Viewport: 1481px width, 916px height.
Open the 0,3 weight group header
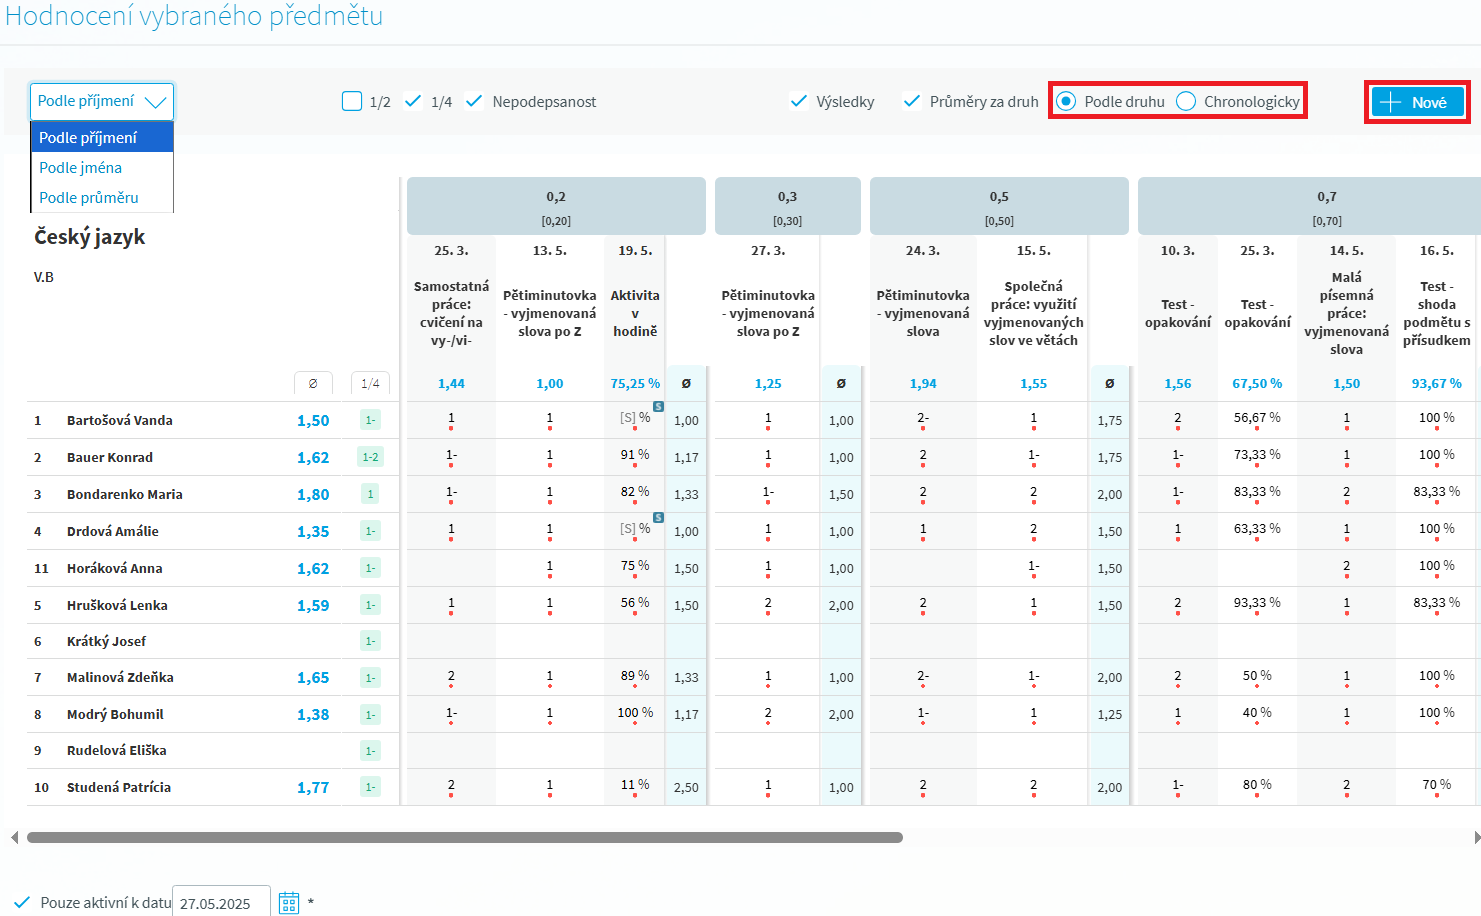pos(788,206)
